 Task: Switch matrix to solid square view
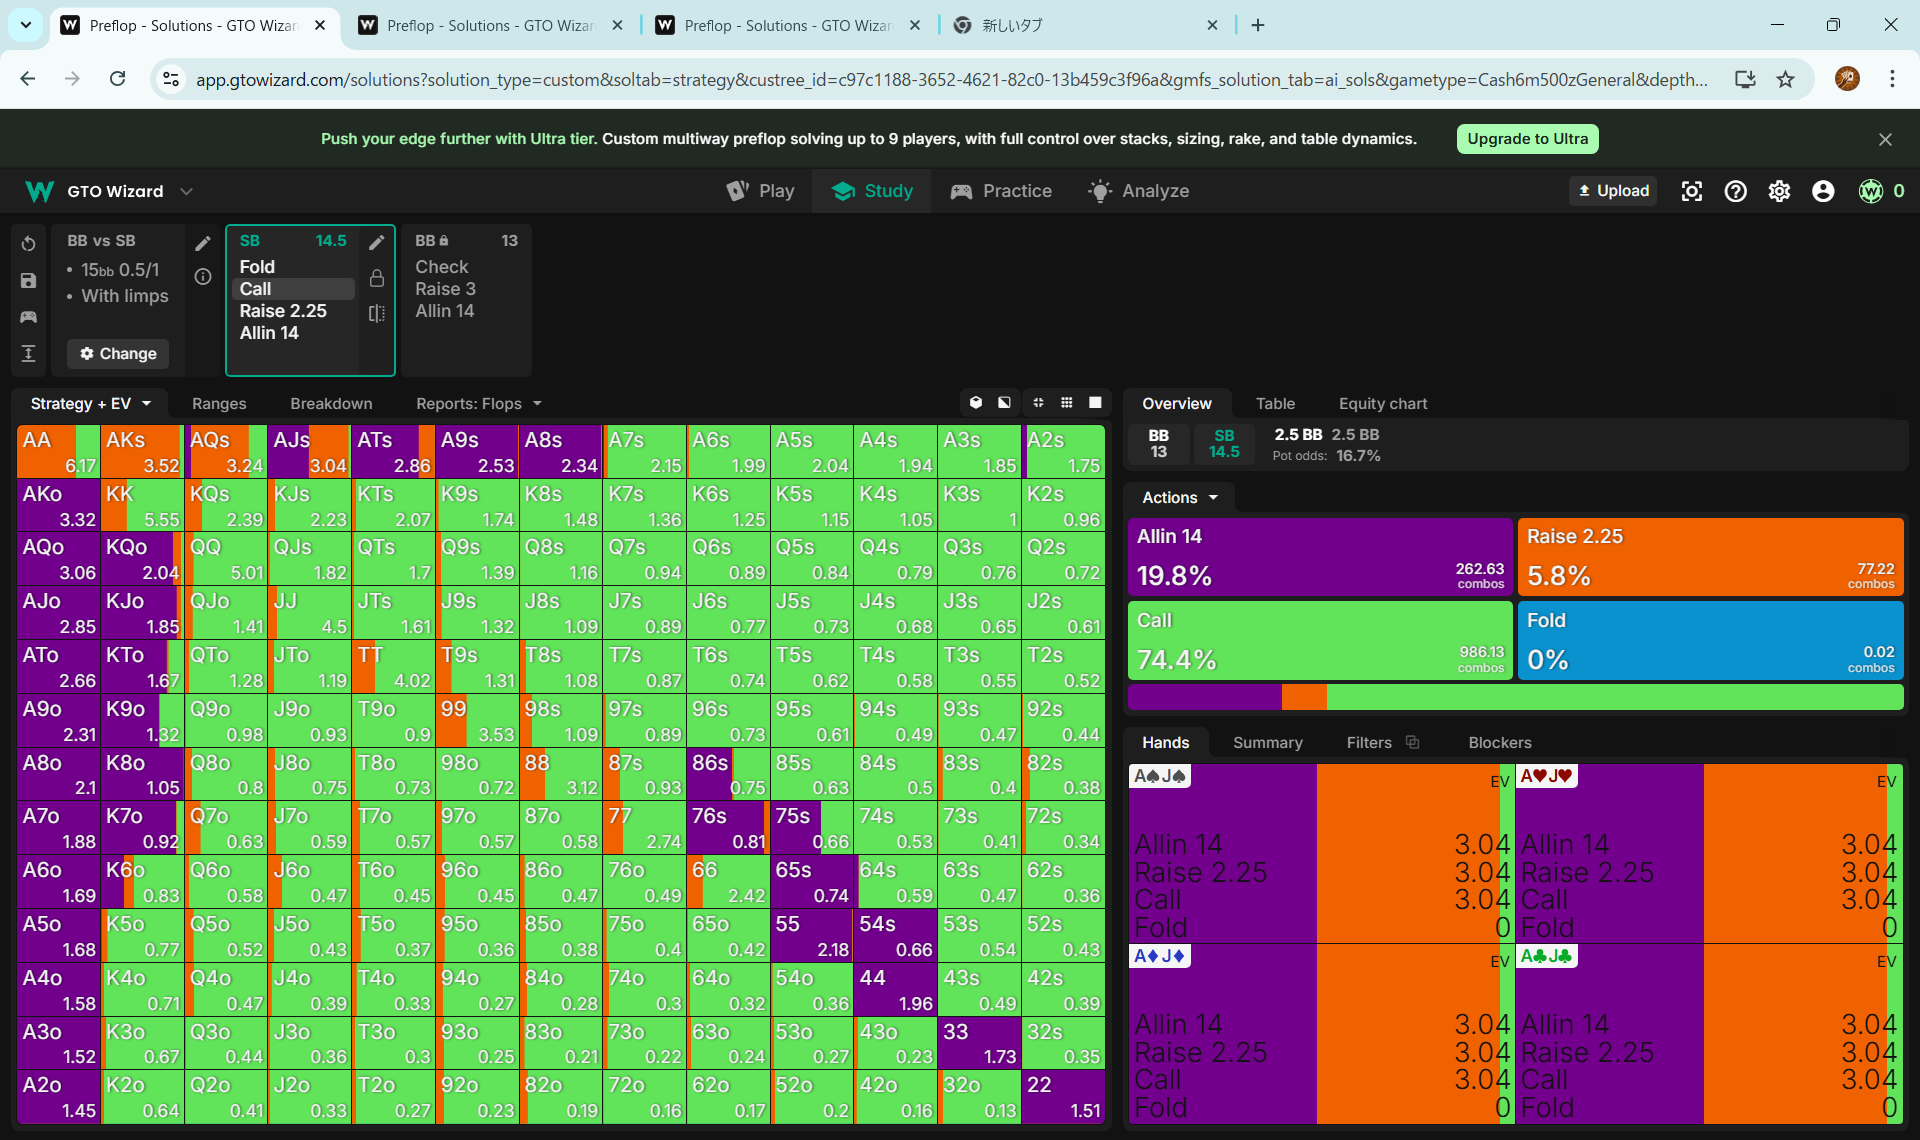click(x=1095, y=403)
